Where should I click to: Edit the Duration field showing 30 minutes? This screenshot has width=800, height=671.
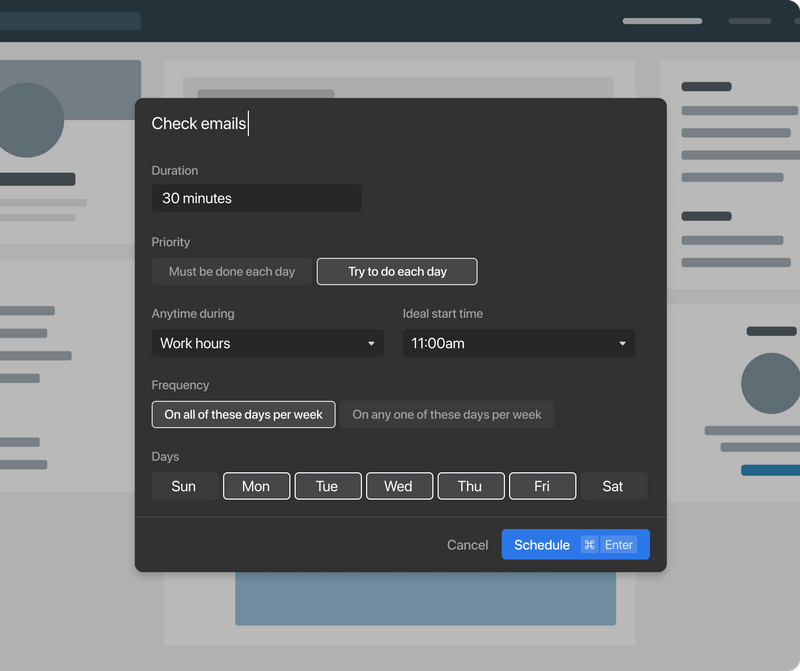coord(256,198)
